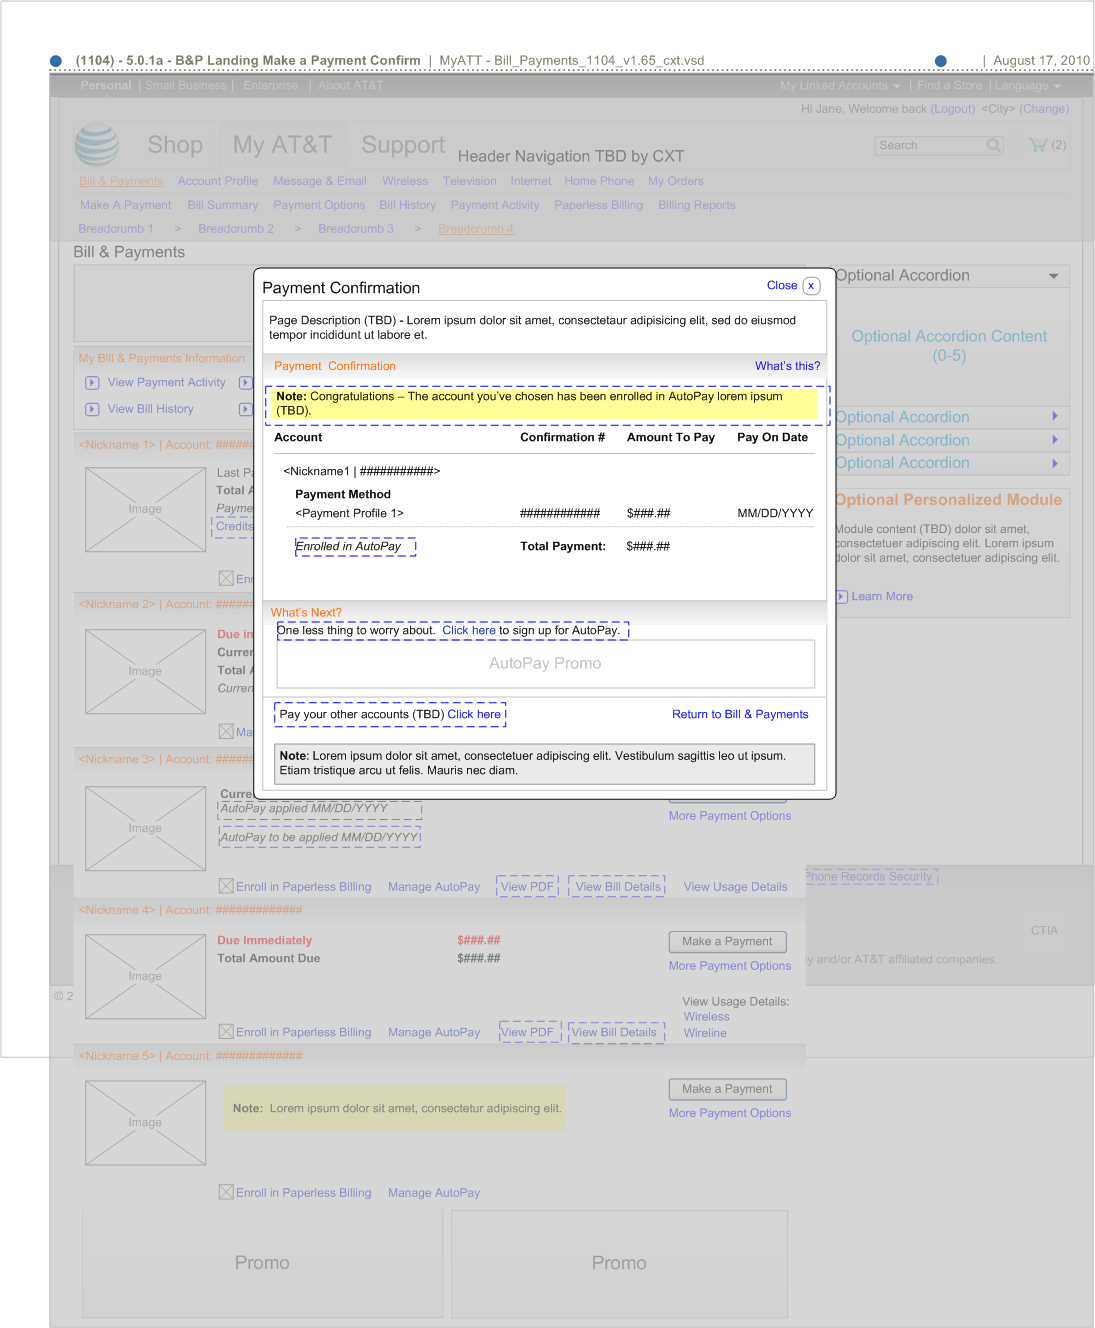Select Bill History in the submenu
The height and width of the screenshot is (1328, 1095).
(408, 205)
